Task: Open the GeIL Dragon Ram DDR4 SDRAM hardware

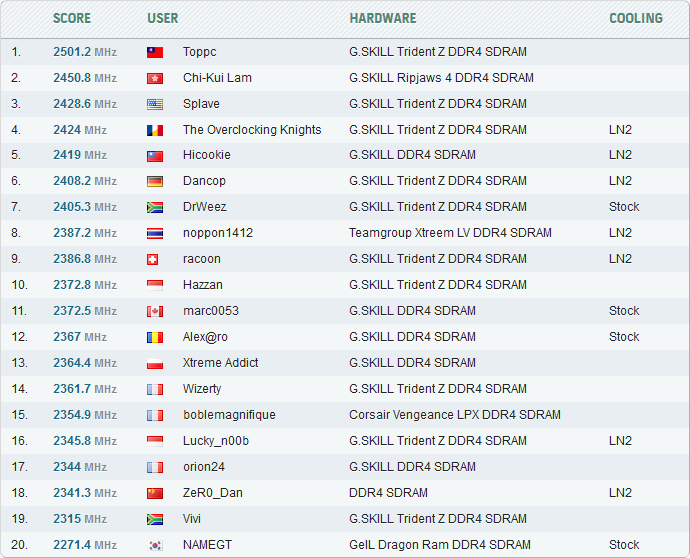Action: point(440,545)
